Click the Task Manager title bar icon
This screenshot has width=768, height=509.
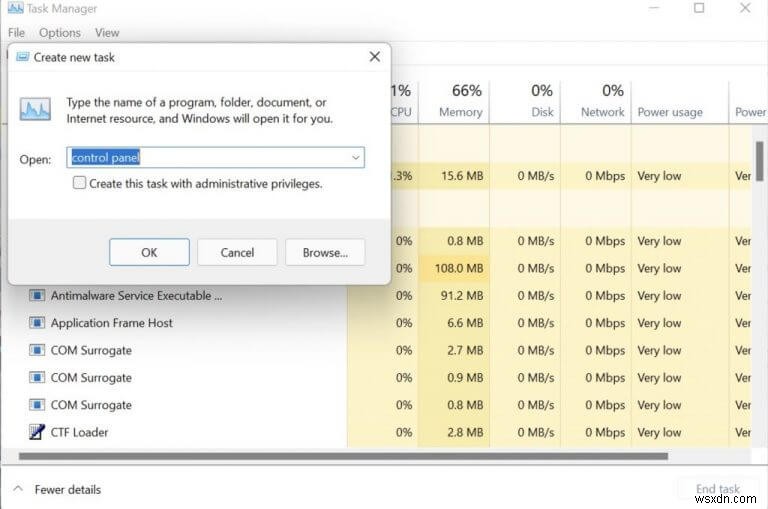[x=15, y=8]
